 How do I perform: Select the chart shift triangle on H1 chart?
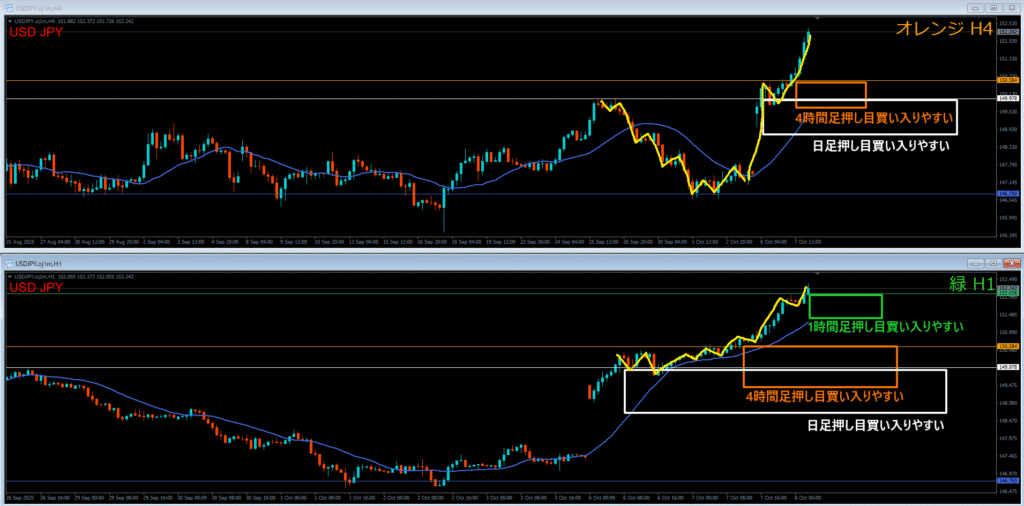(x=817, y=273)
